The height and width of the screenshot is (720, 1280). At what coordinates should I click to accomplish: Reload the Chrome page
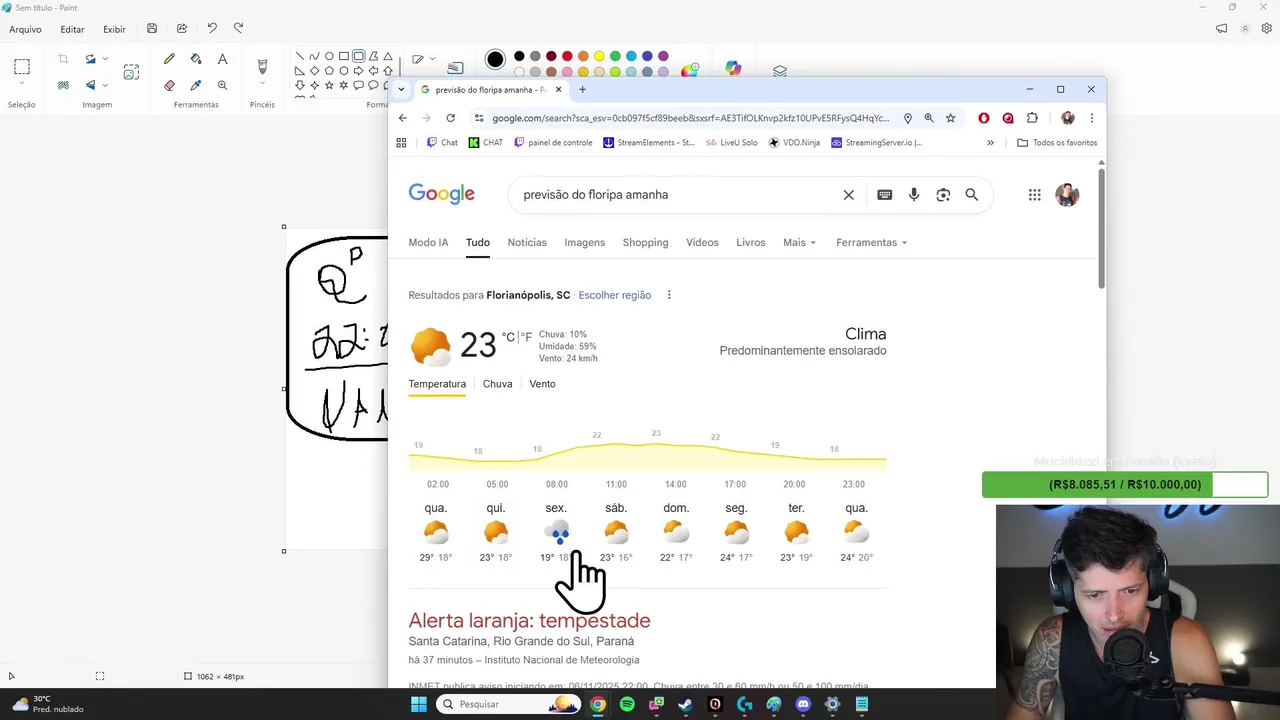pos(450,118)
